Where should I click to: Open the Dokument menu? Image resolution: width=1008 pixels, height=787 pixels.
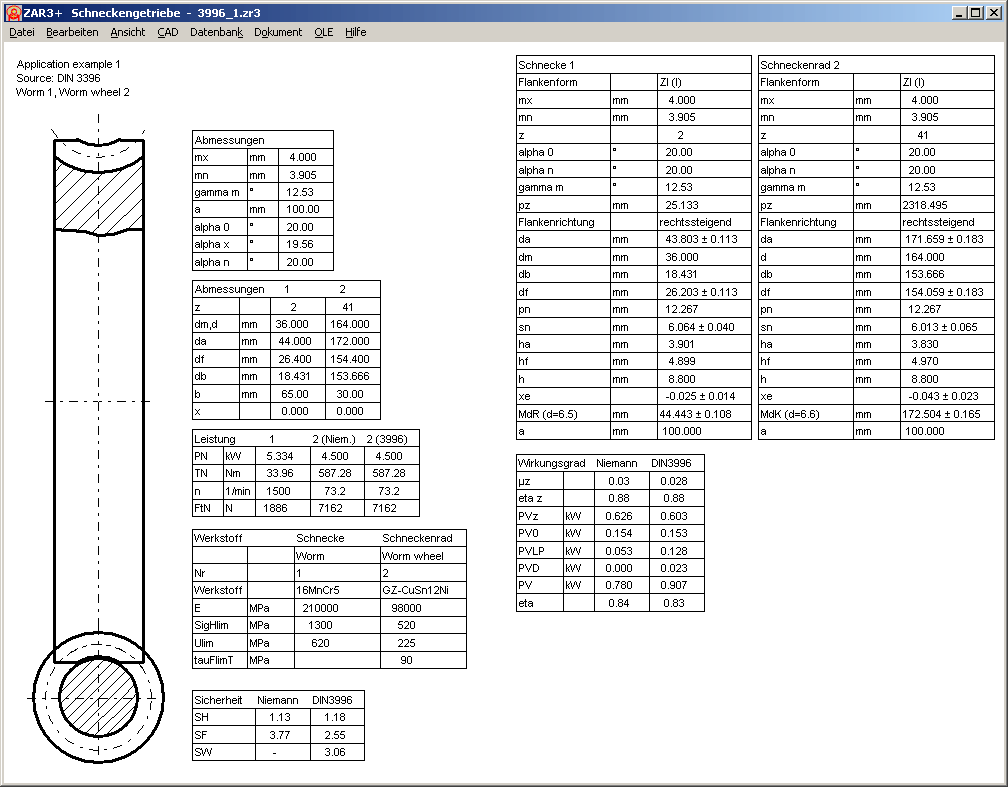278,32
